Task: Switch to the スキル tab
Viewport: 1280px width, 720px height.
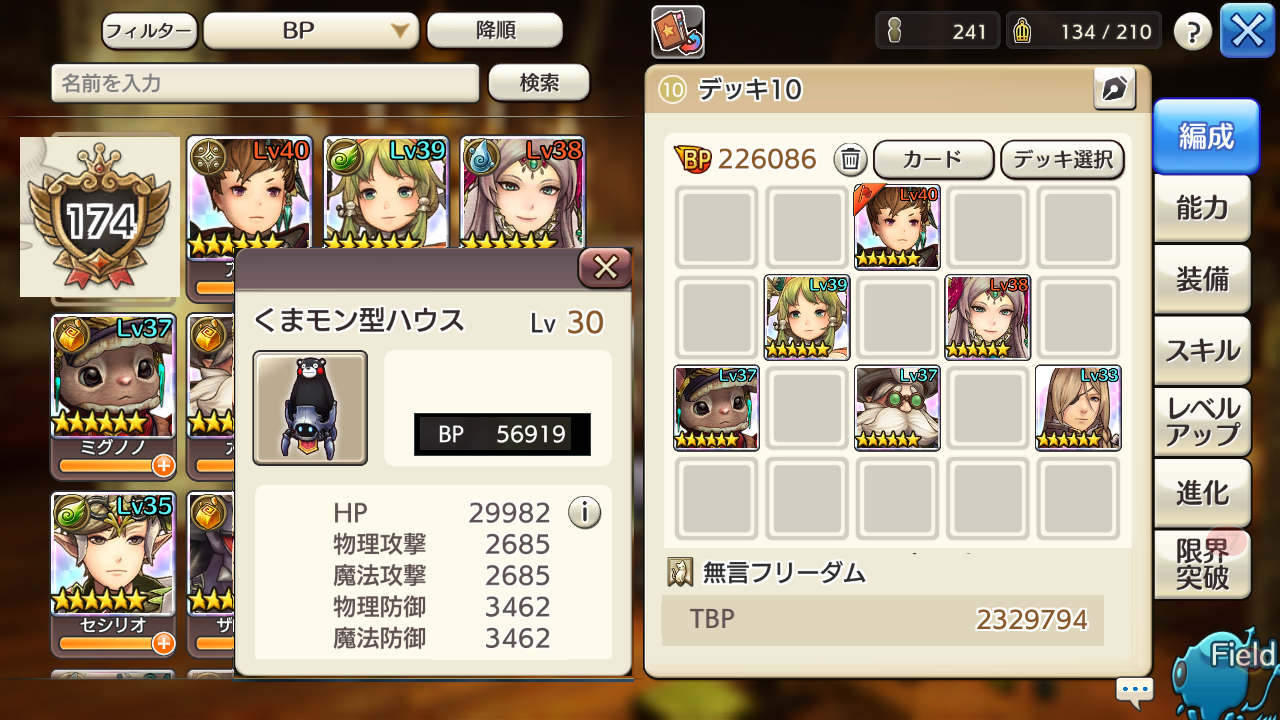Action: click(x=1202, y=351)
